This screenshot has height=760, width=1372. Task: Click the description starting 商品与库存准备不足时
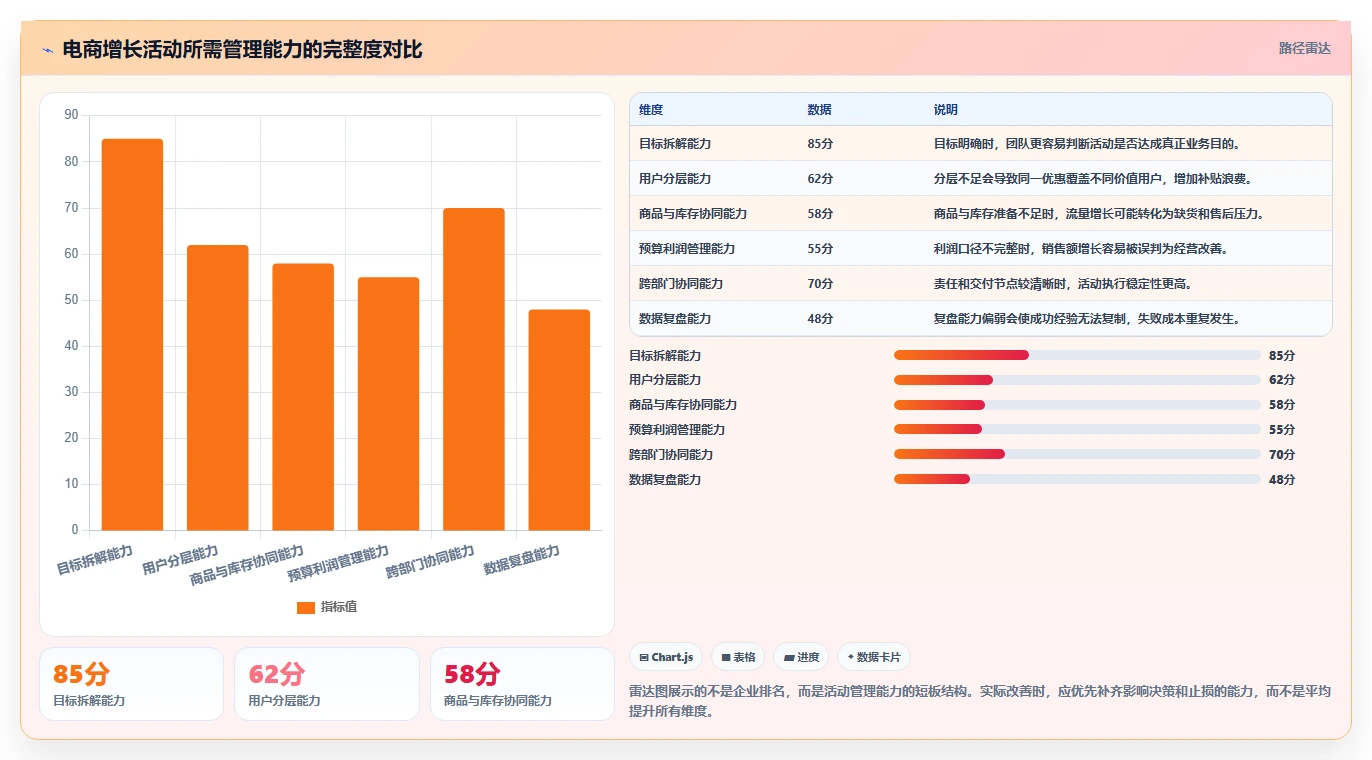[x=1099, y=214]
